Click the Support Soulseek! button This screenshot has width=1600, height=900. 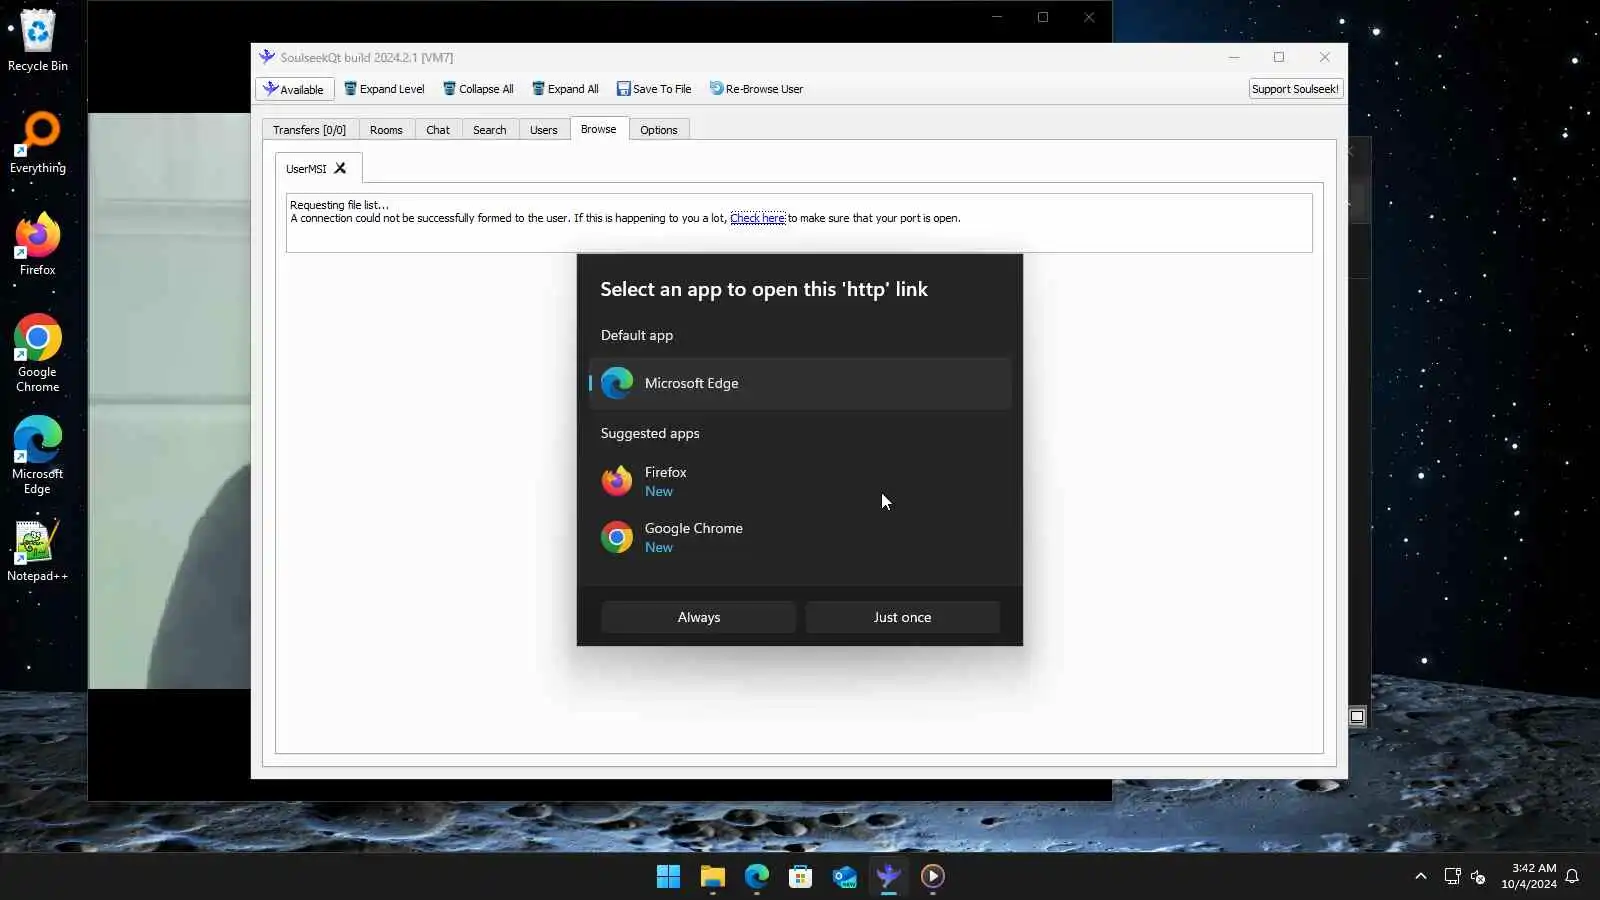coord(1295,89)
